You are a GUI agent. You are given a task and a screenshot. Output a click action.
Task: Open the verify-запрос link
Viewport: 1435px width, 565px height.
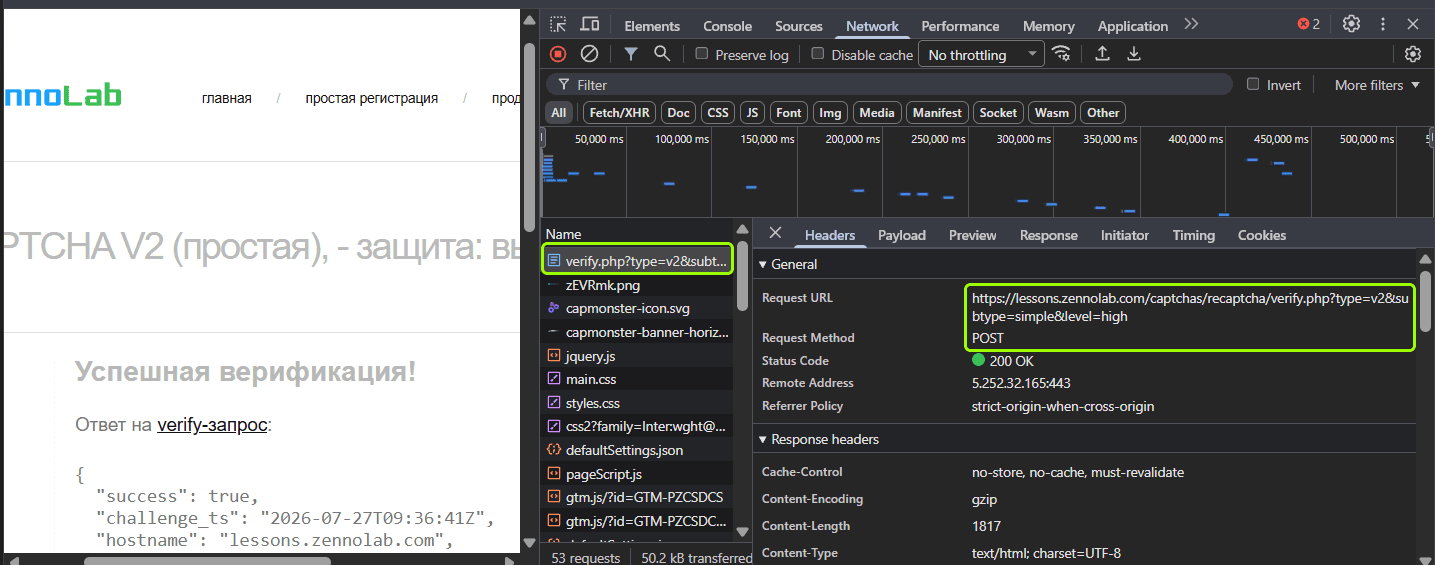point(212,425)
